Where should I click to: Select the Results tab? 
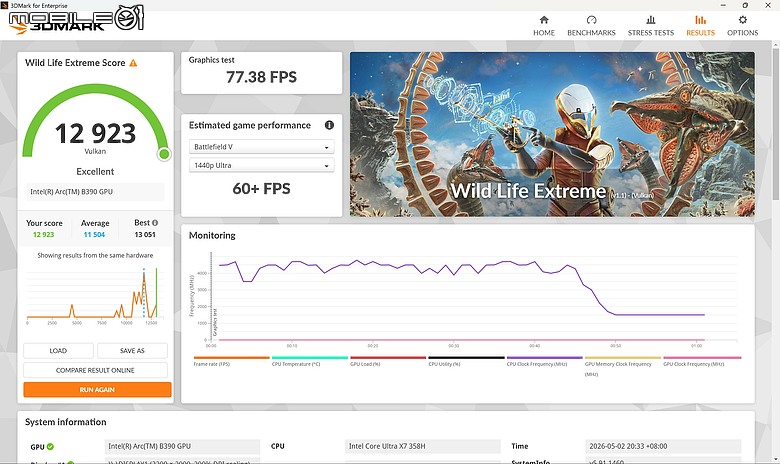click(700, 26)
